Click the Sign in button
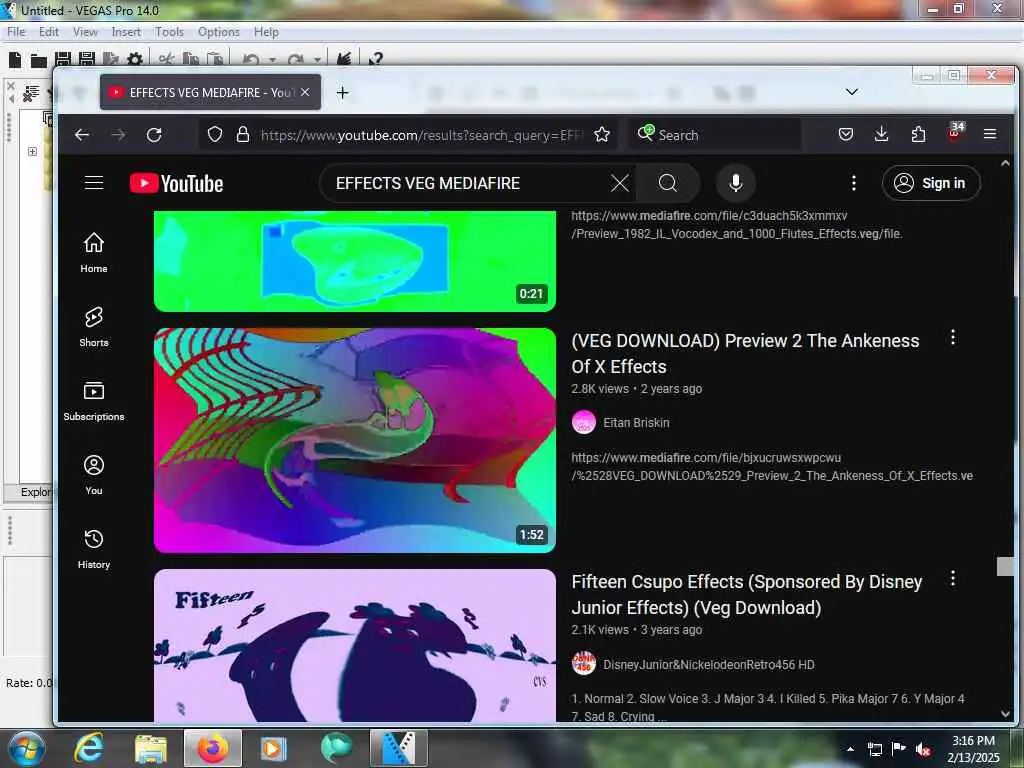Screen dimensions: 1024x768 [x=931, y=184]
